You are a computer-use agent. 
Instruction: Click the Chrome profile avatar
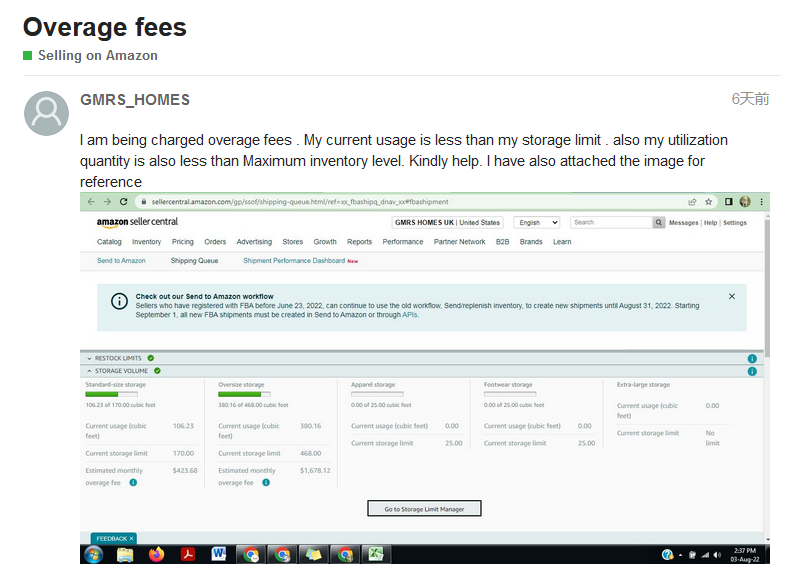click(x=745, y=202)
